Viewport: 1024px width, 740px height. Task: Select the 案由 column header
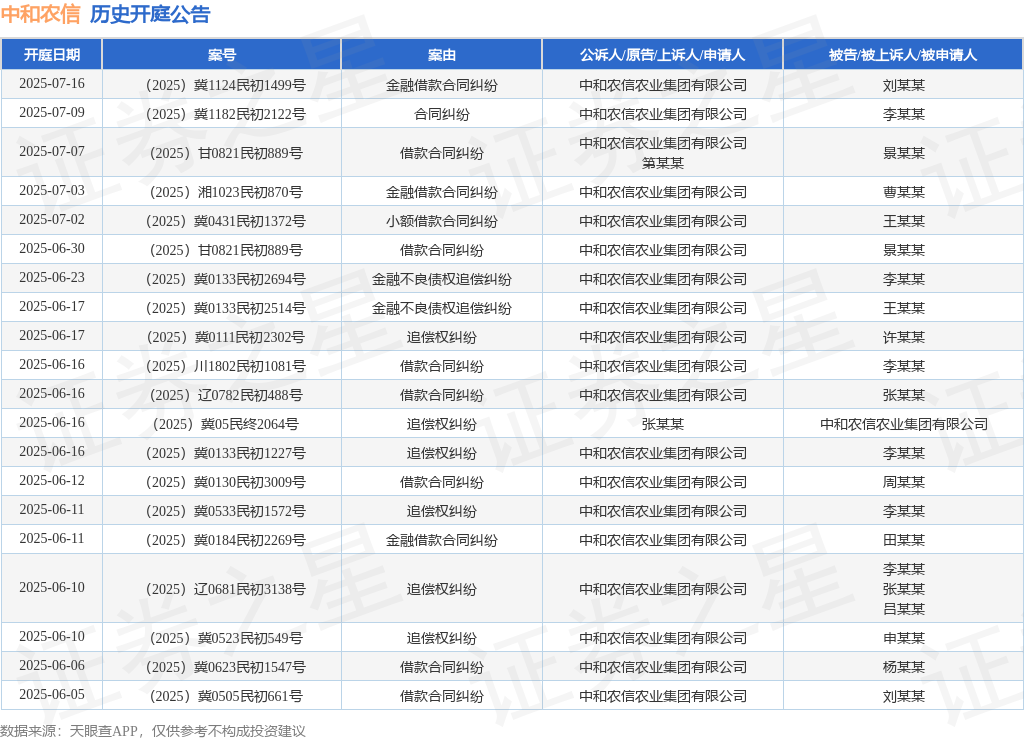tap(441, 55)
